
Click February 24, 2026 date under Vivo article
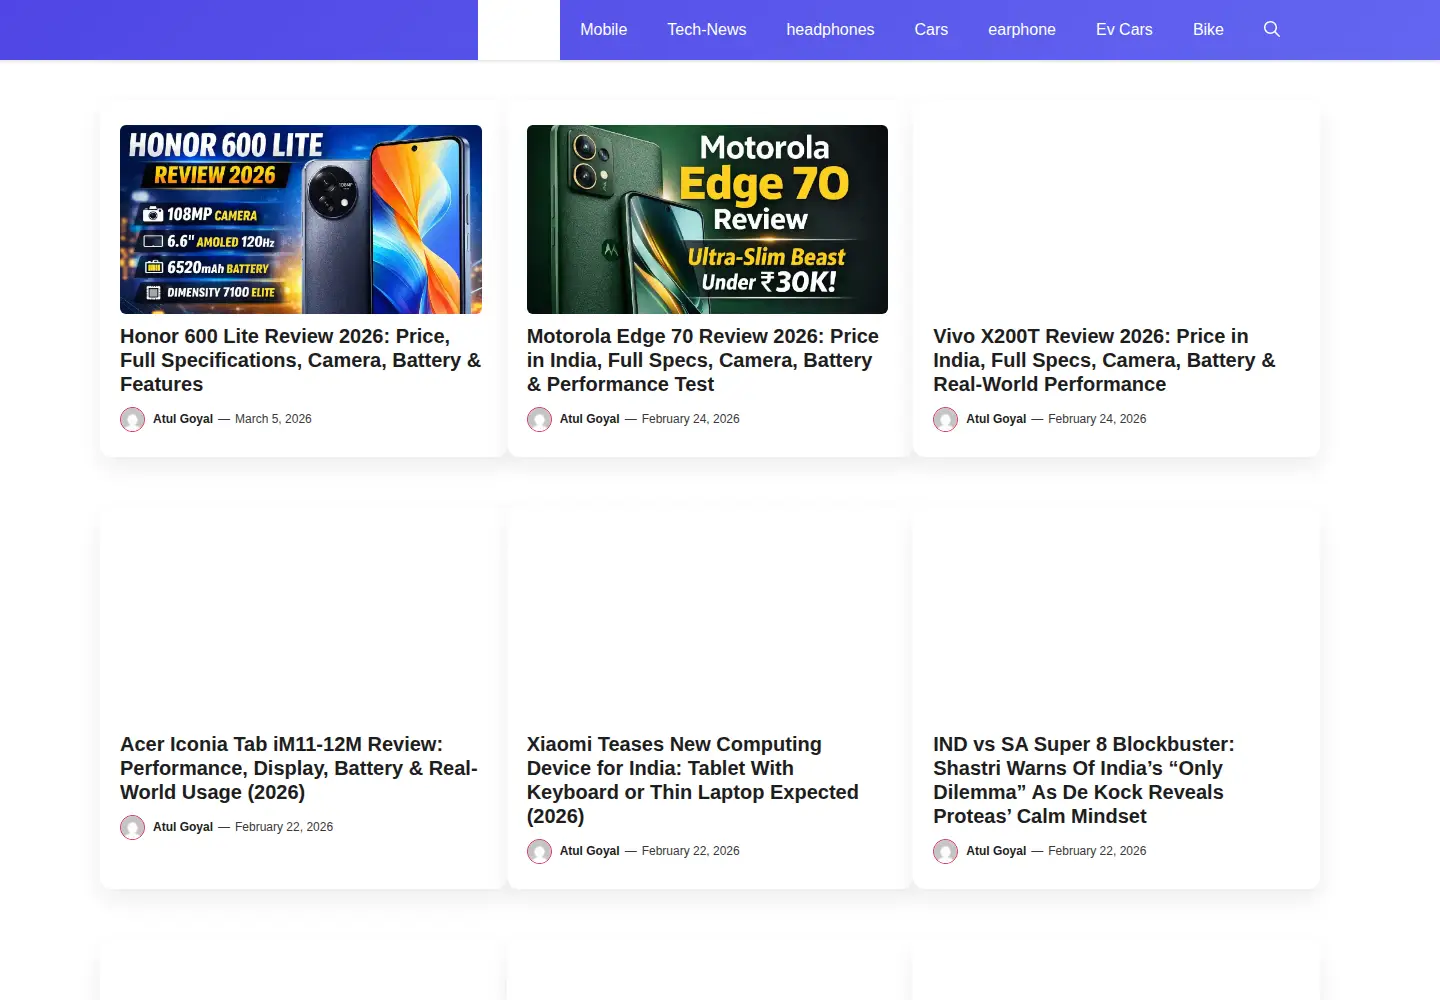pyautogui.click(x=1097, y=419)
